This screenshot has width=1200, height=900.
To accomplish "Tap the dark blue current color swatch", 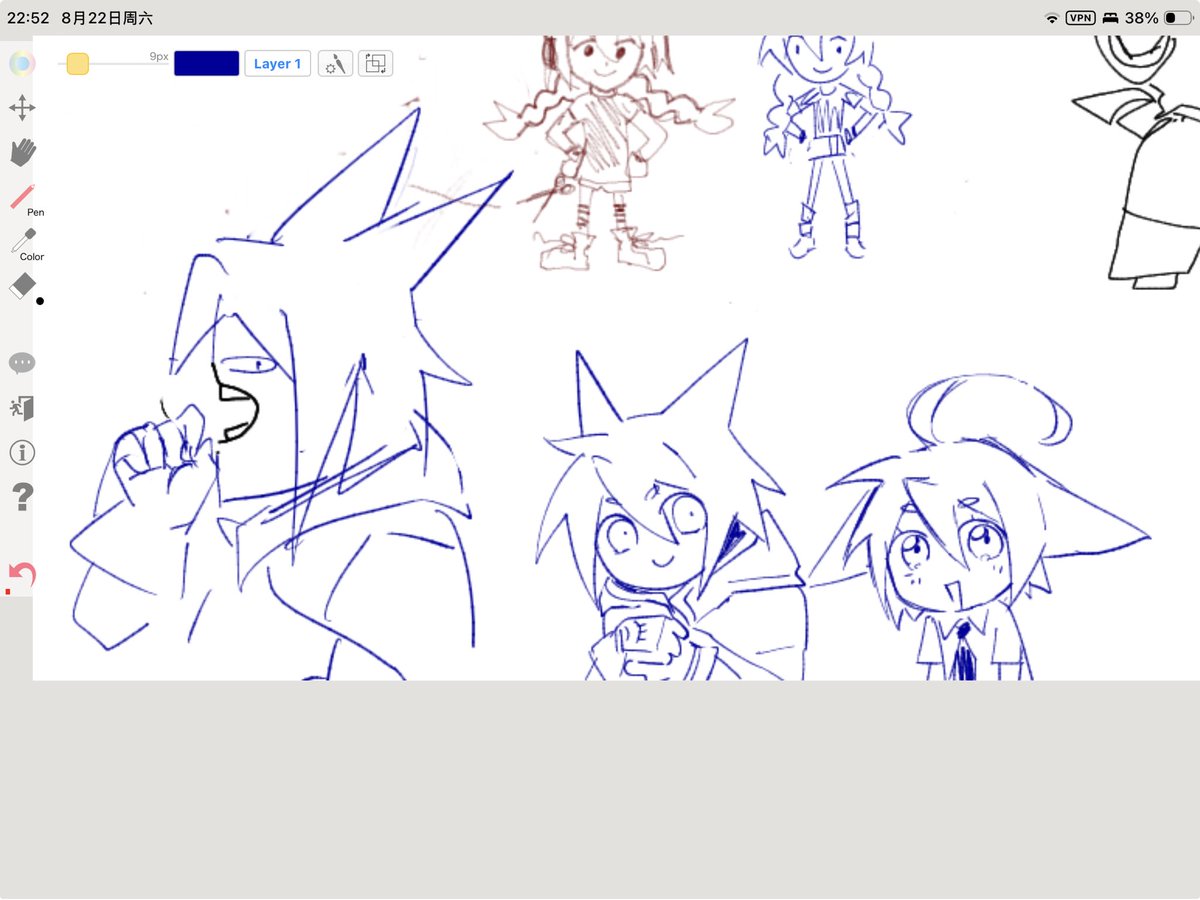I will click(207, 64).
